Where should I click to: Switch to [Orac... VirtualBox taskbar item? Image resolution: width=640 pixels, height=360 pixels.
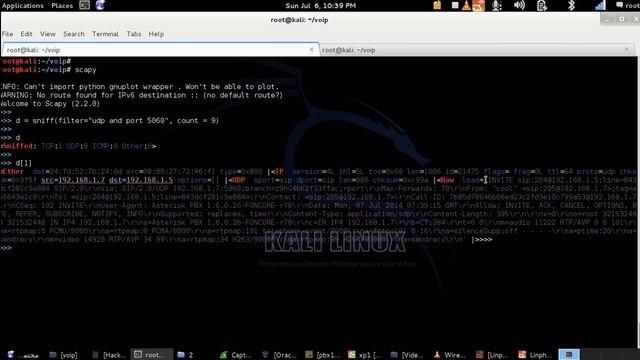[x=278, y=355]
